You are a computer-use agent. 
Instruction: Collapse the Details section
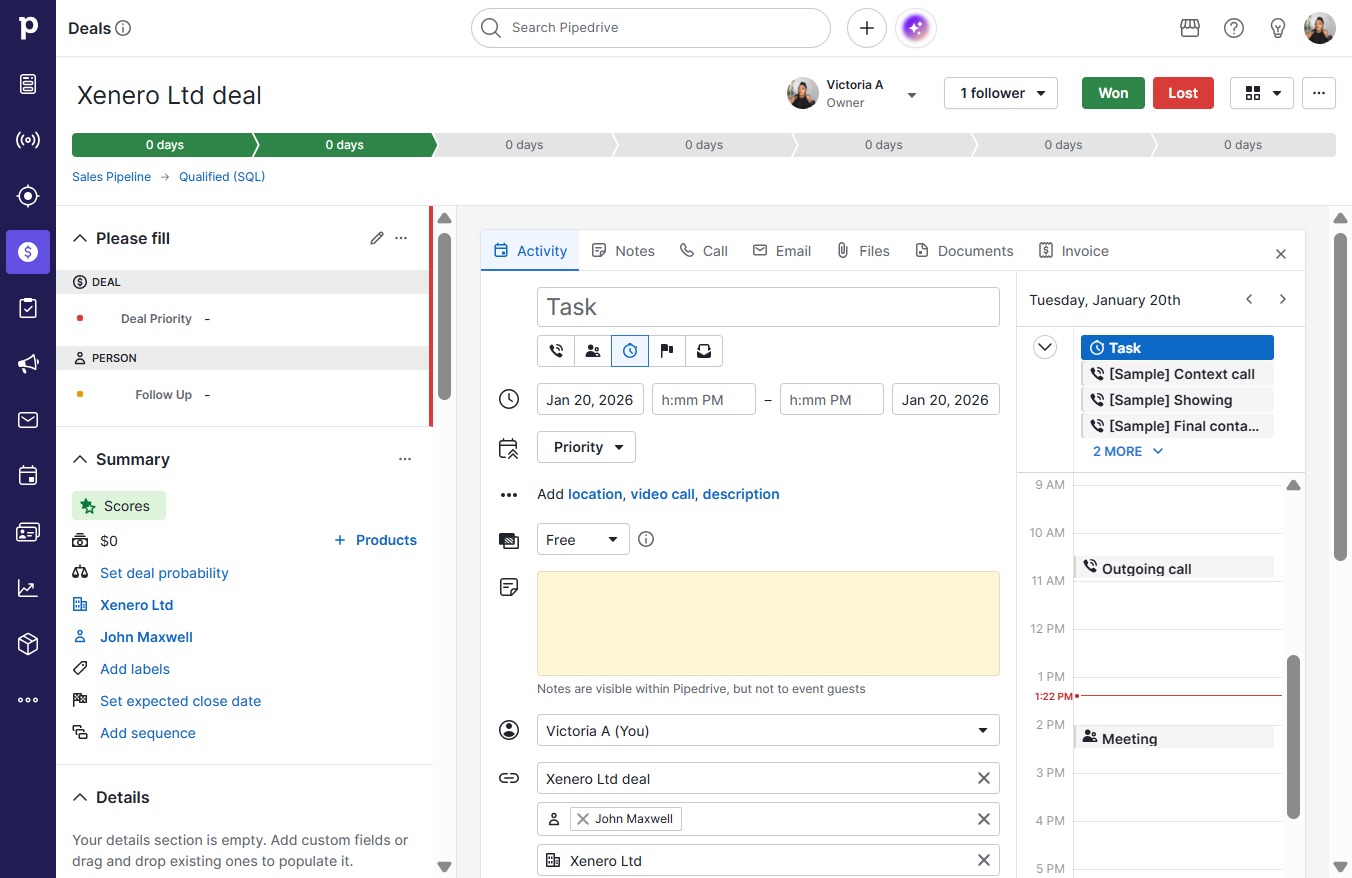80,797
